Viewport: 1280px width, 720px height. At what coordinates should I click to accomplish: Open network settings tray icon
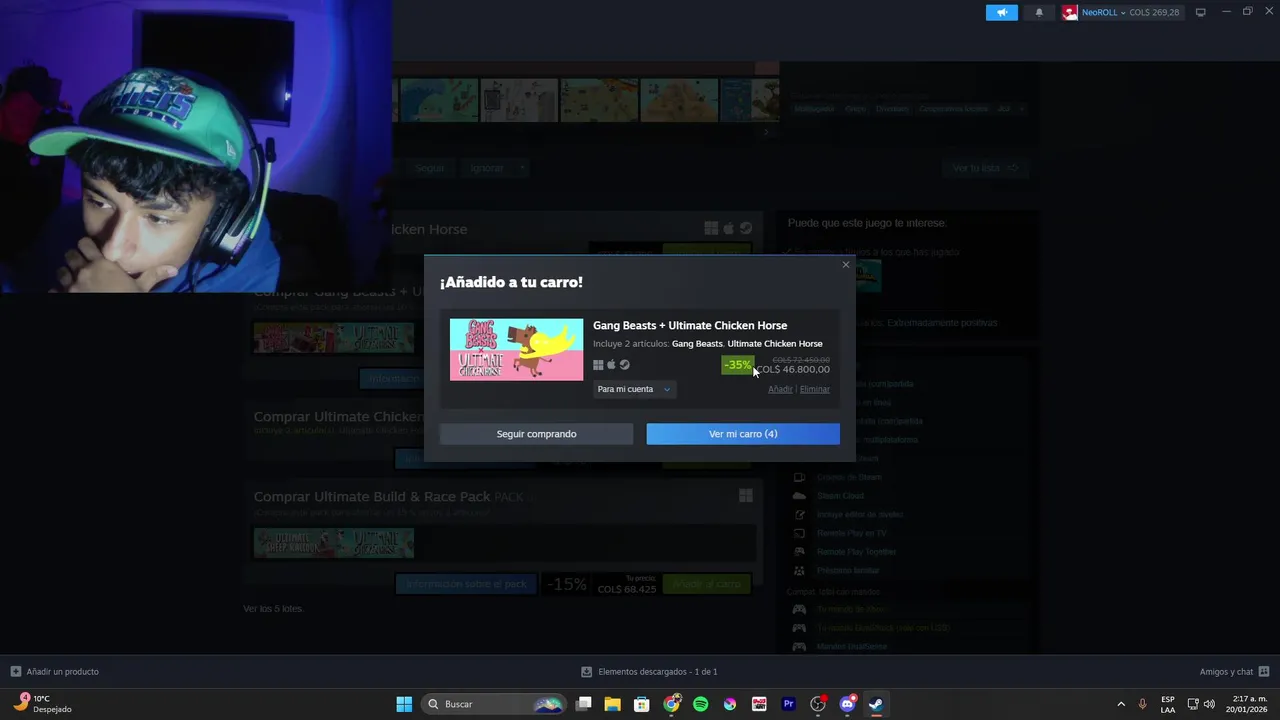click(x=1193, y=704)
